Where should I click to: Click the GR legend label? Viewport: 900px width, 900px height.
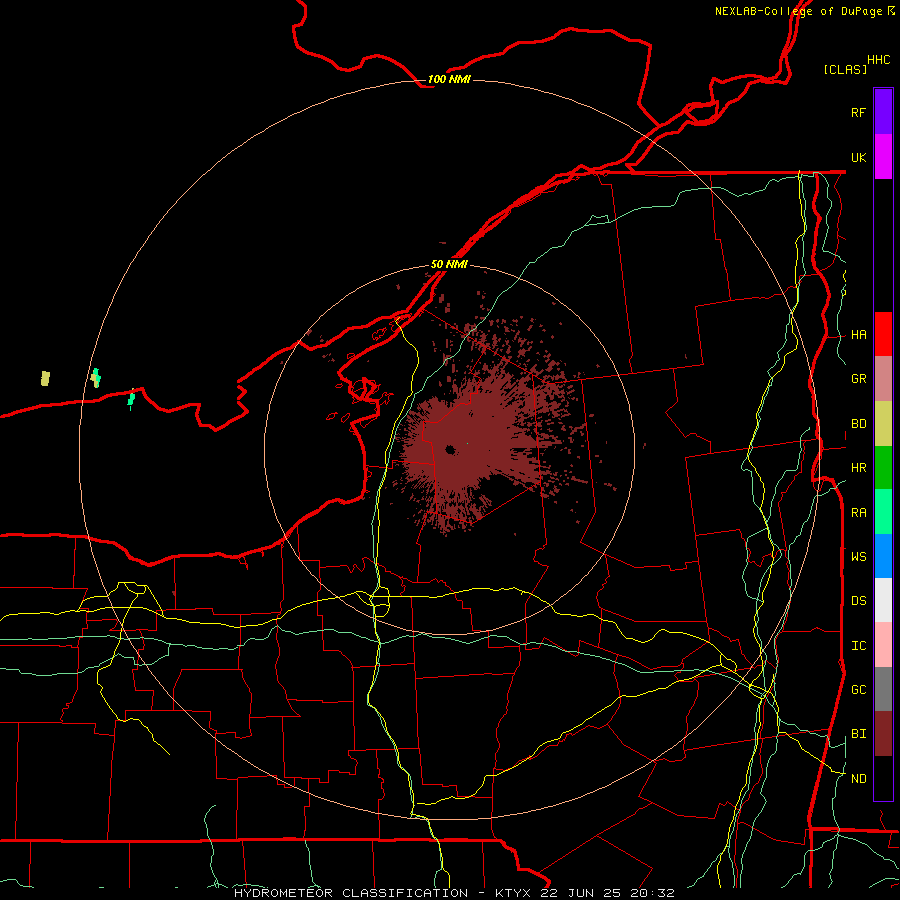[x=858, y=379]
